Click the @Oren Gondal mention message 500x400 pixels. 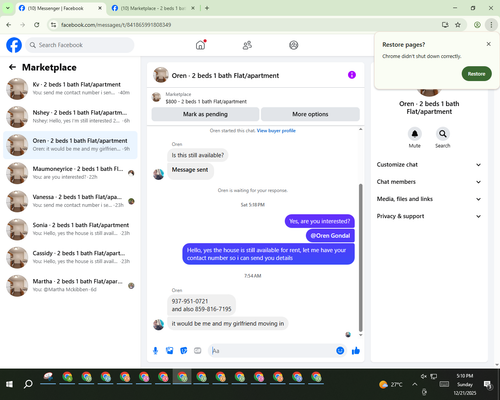pyautogui.click(x=330, y=236)
